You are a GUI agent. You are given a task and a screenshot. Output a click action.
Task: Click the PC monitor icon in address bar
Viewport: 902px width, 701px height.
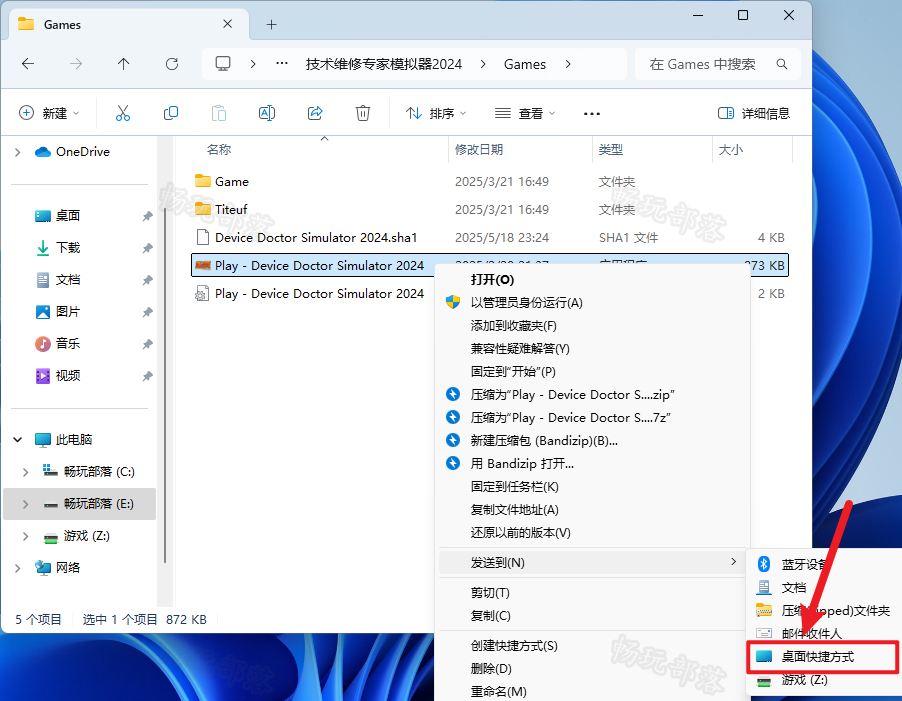[223, 63]
